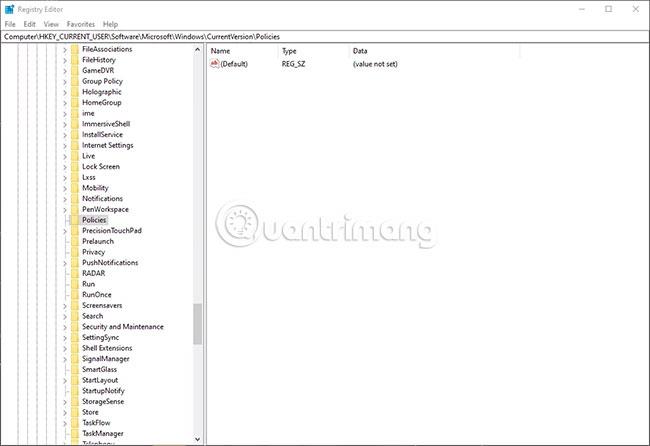Click the Run folder icon
Image resolution: width=650 pixels, height=446 pixels.
point(75,284)
